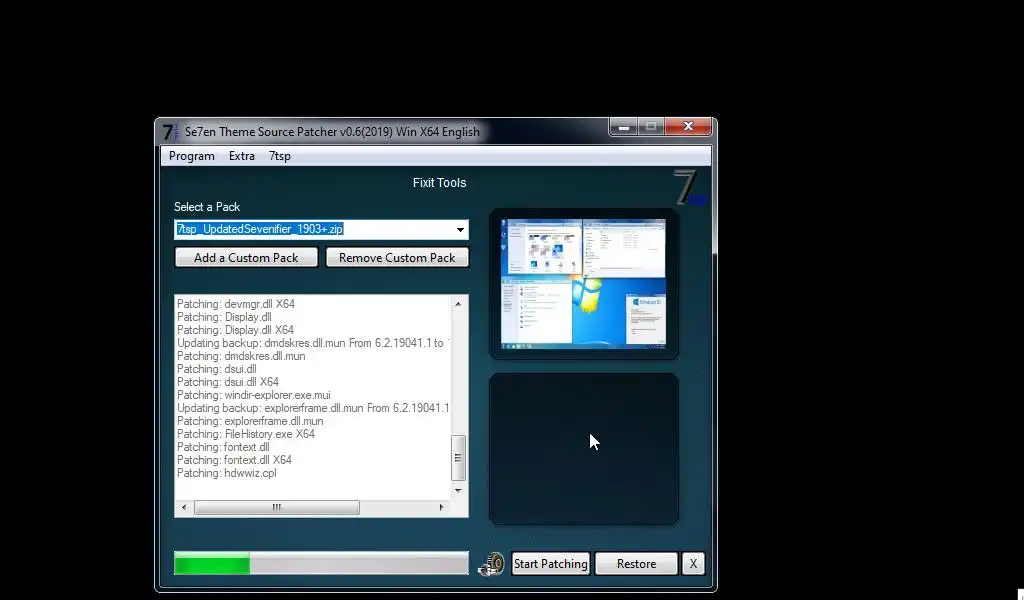Open the Extra menu
Viewport: 1024px width, 600px height.
point(242,156)
